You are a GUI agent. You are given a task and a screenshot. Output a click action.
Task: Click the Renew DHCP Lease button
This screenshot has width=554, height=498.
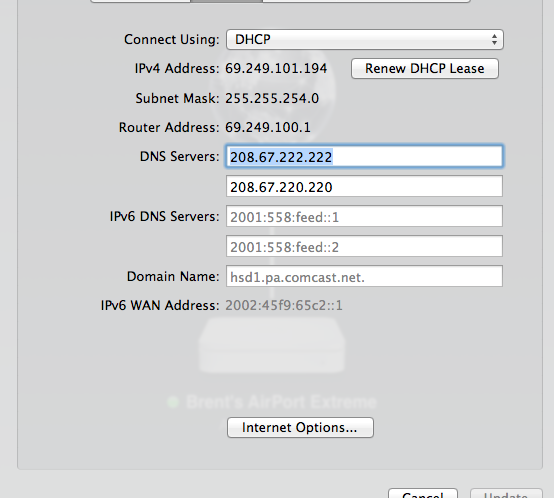[x=425, y=69]
